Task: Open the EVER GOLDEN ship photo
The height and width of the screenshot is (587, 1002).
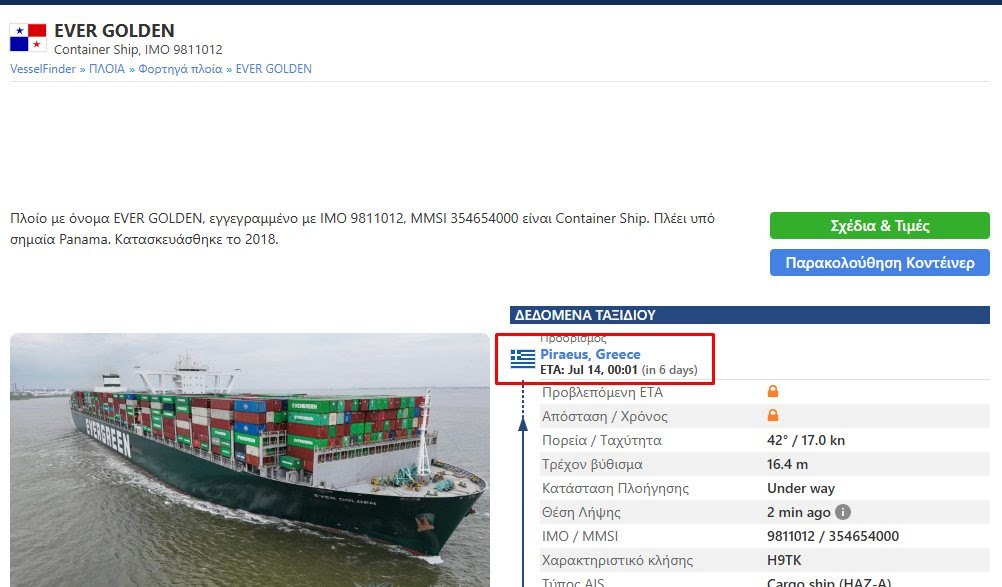Action: click(x=250, y=460)
